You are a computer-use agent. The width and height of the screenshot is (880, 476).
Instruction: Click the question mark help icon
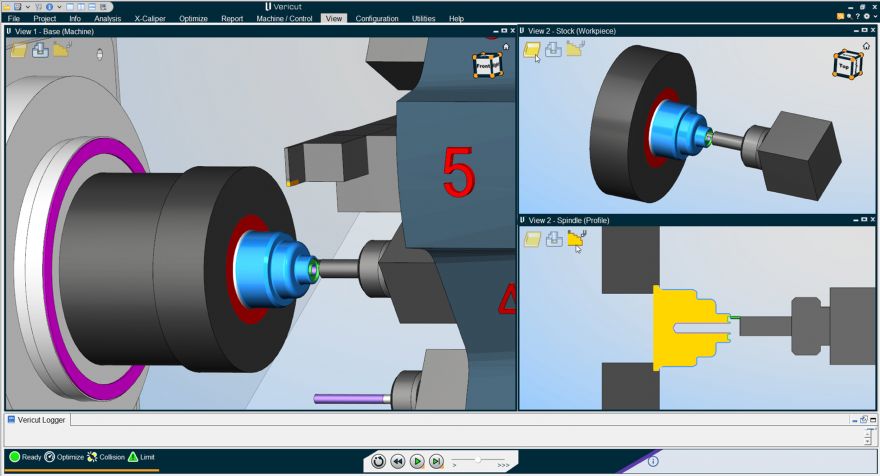[x=858, y=16]
